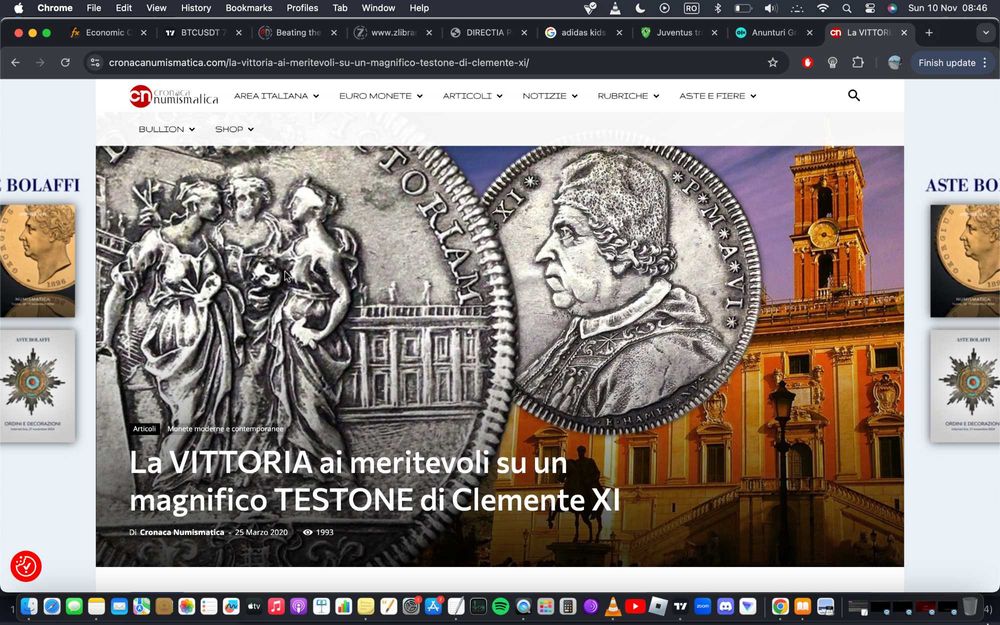The image size is (1000, 625).
Task: Expand ARTICOLI menu
Action: (x=473, y=96)
